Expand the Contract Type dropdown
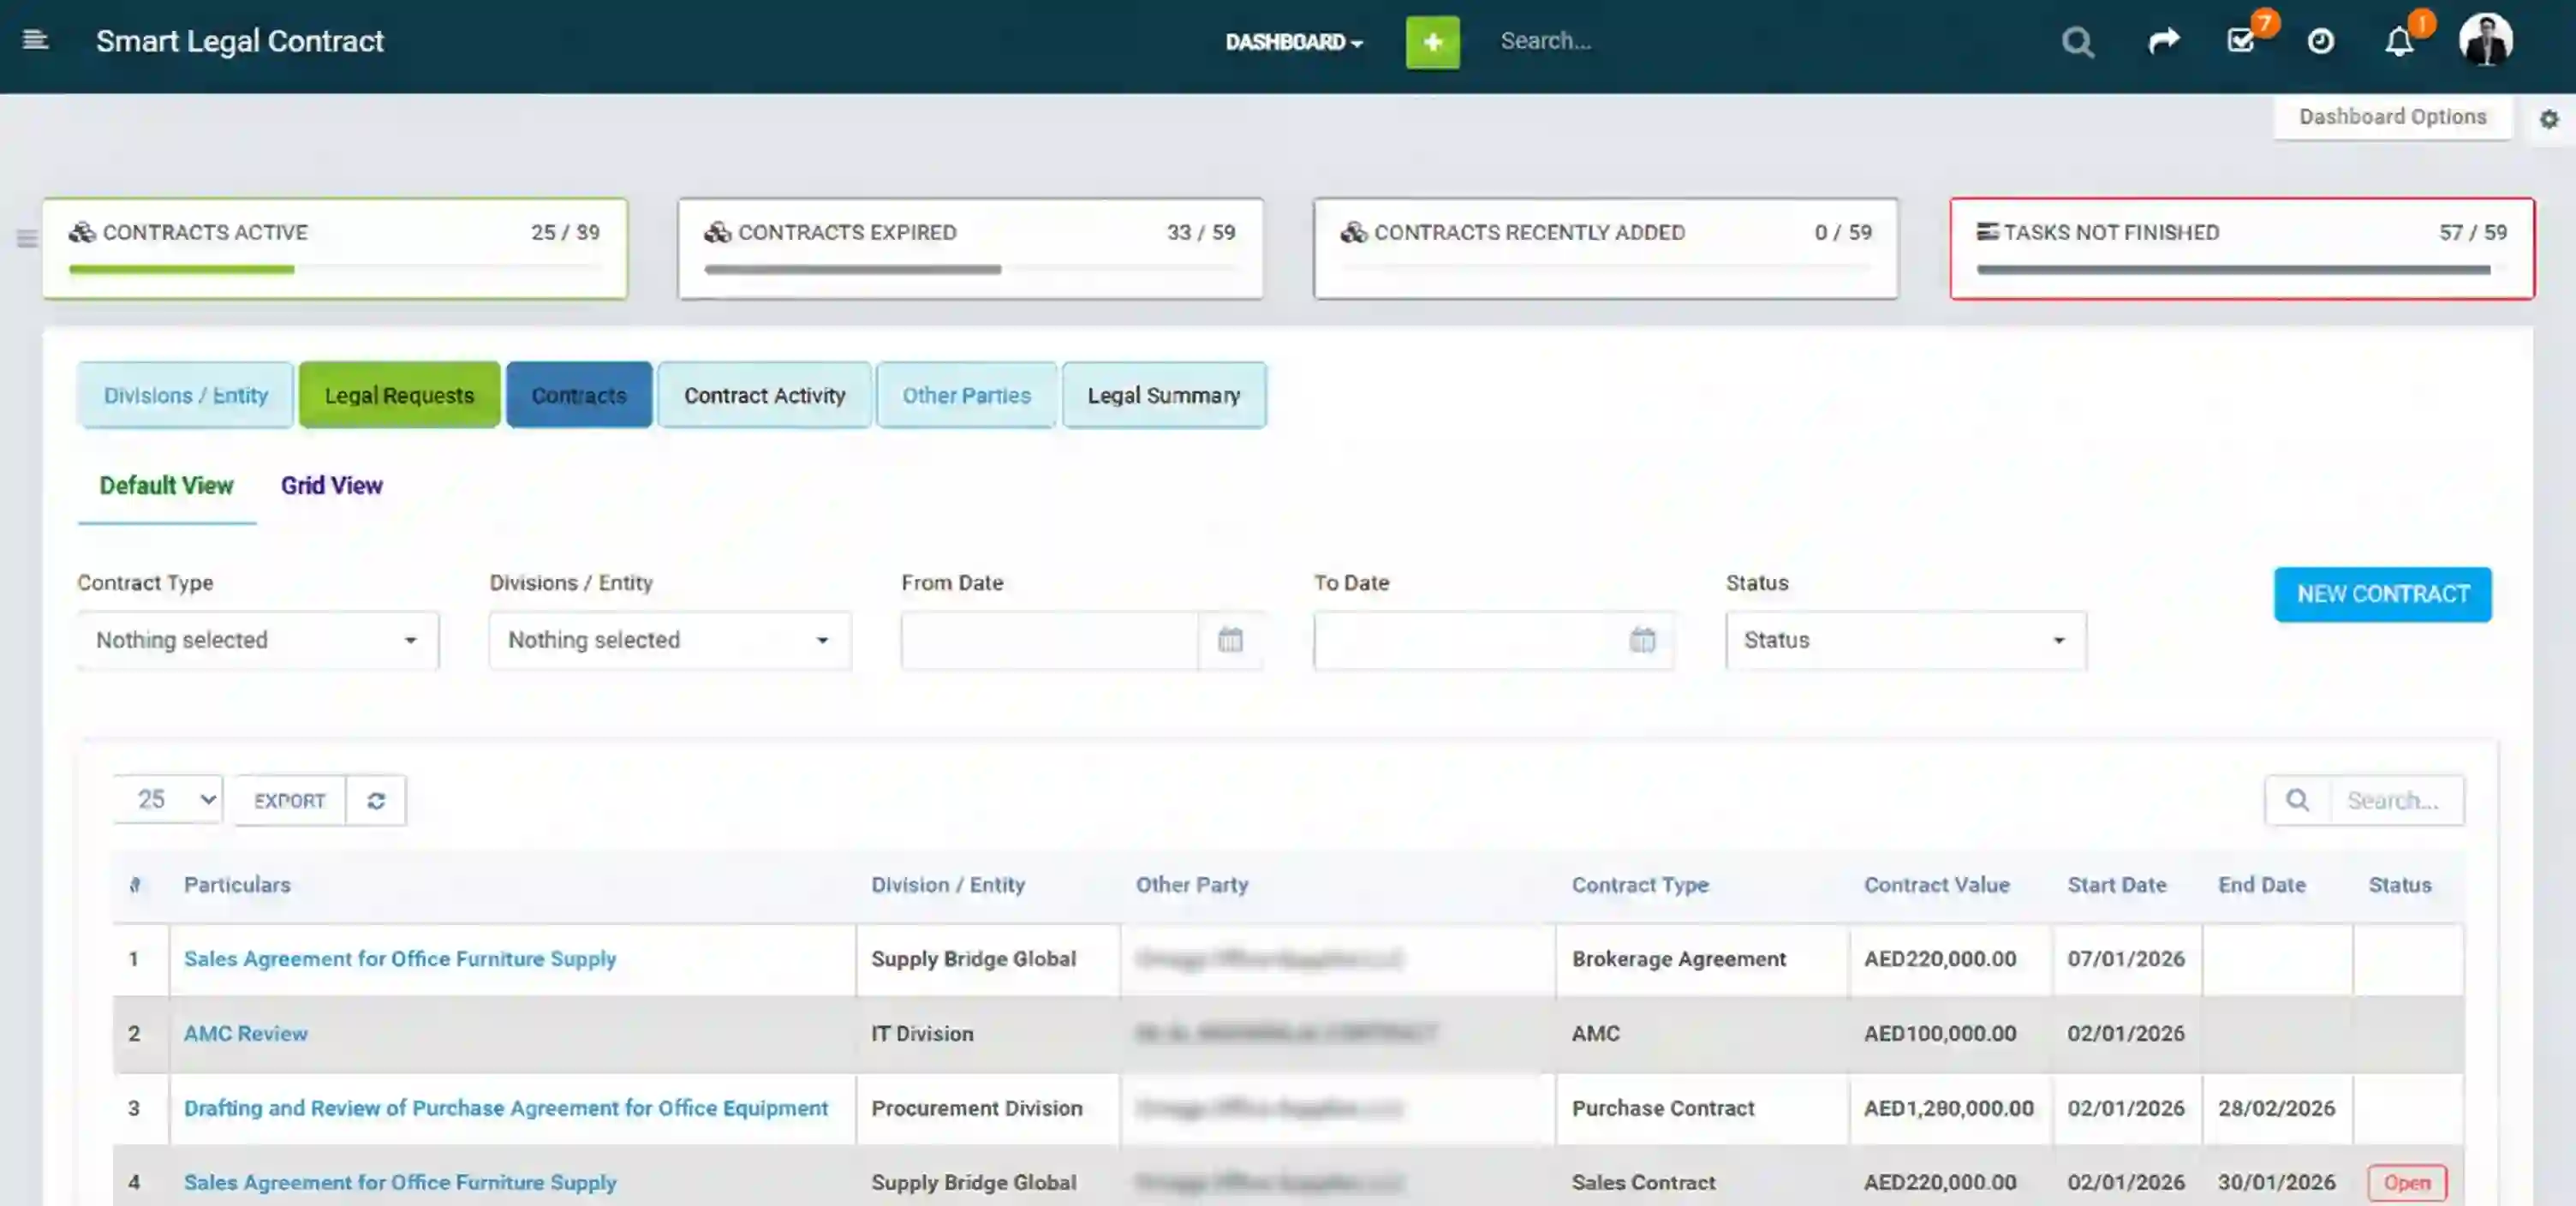 click(x=256, y=640)
